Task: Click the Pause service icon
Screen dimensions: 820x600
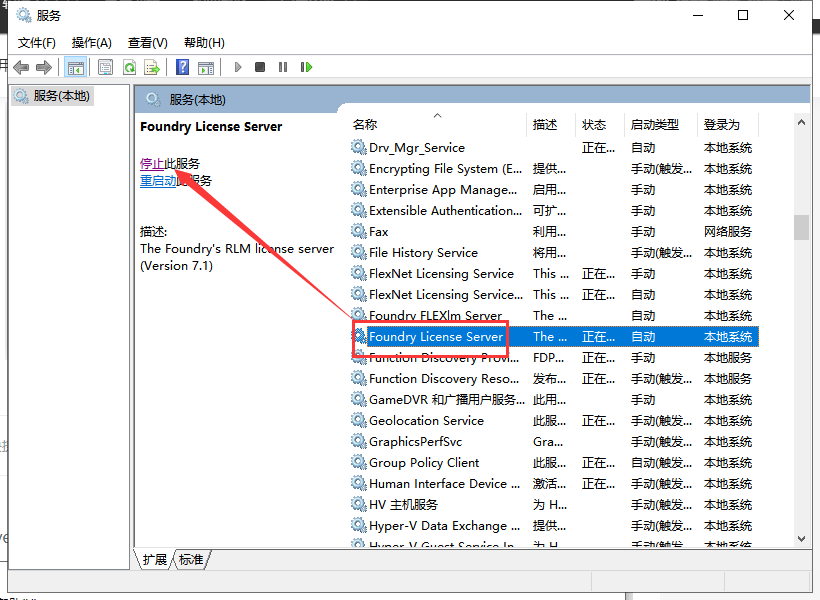Action: [x=283, y=67]
